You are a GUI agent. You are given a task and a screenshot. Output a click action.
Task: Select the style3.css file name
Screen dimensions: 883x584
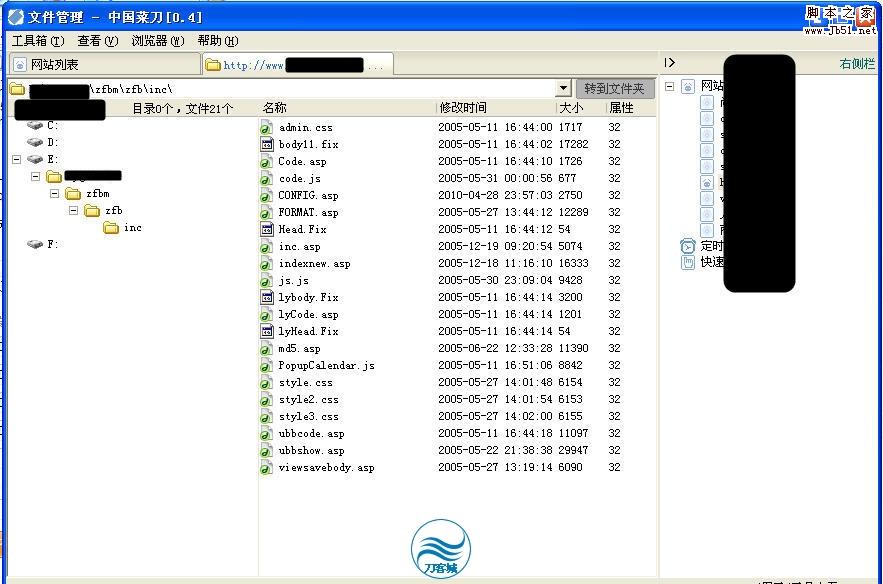click(x=309, y=416)
